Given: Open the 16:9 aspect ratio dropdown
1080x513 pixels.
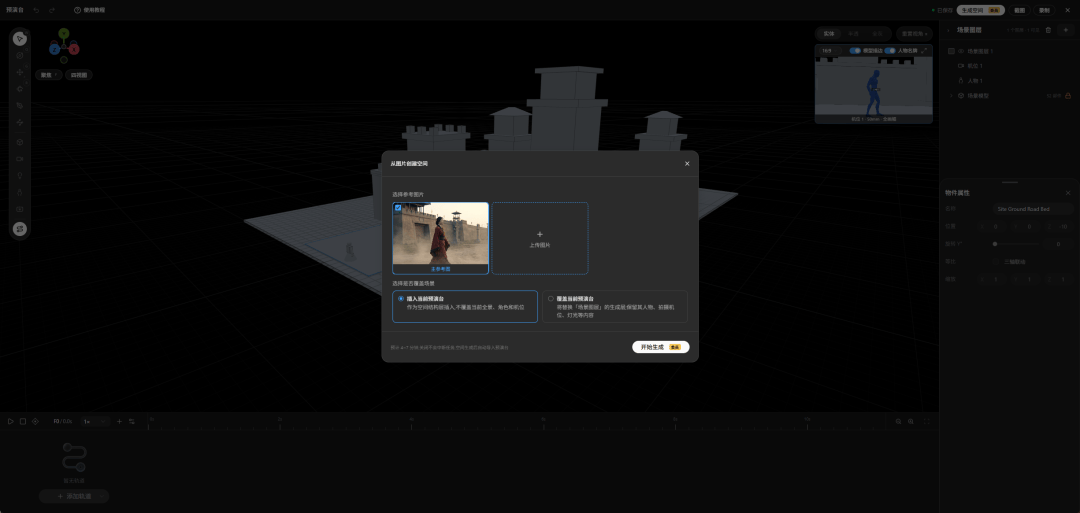Looking at the screenshot, I should (830, 50).
